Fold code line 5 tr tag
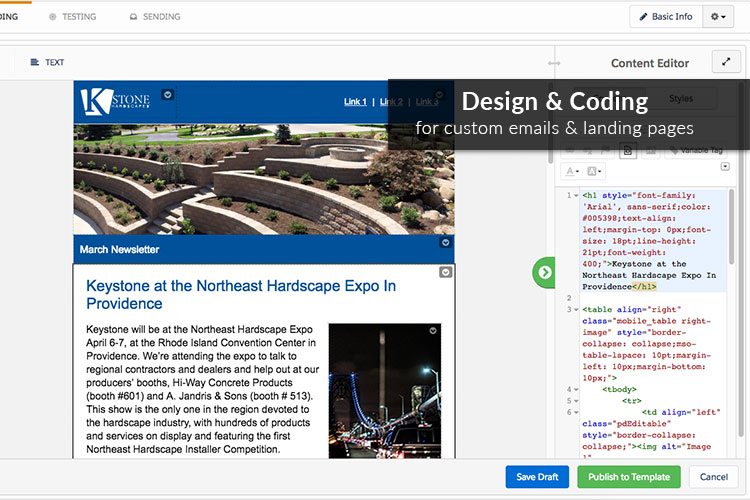Screen dimensions: 750x500 [x=576, y=401]
